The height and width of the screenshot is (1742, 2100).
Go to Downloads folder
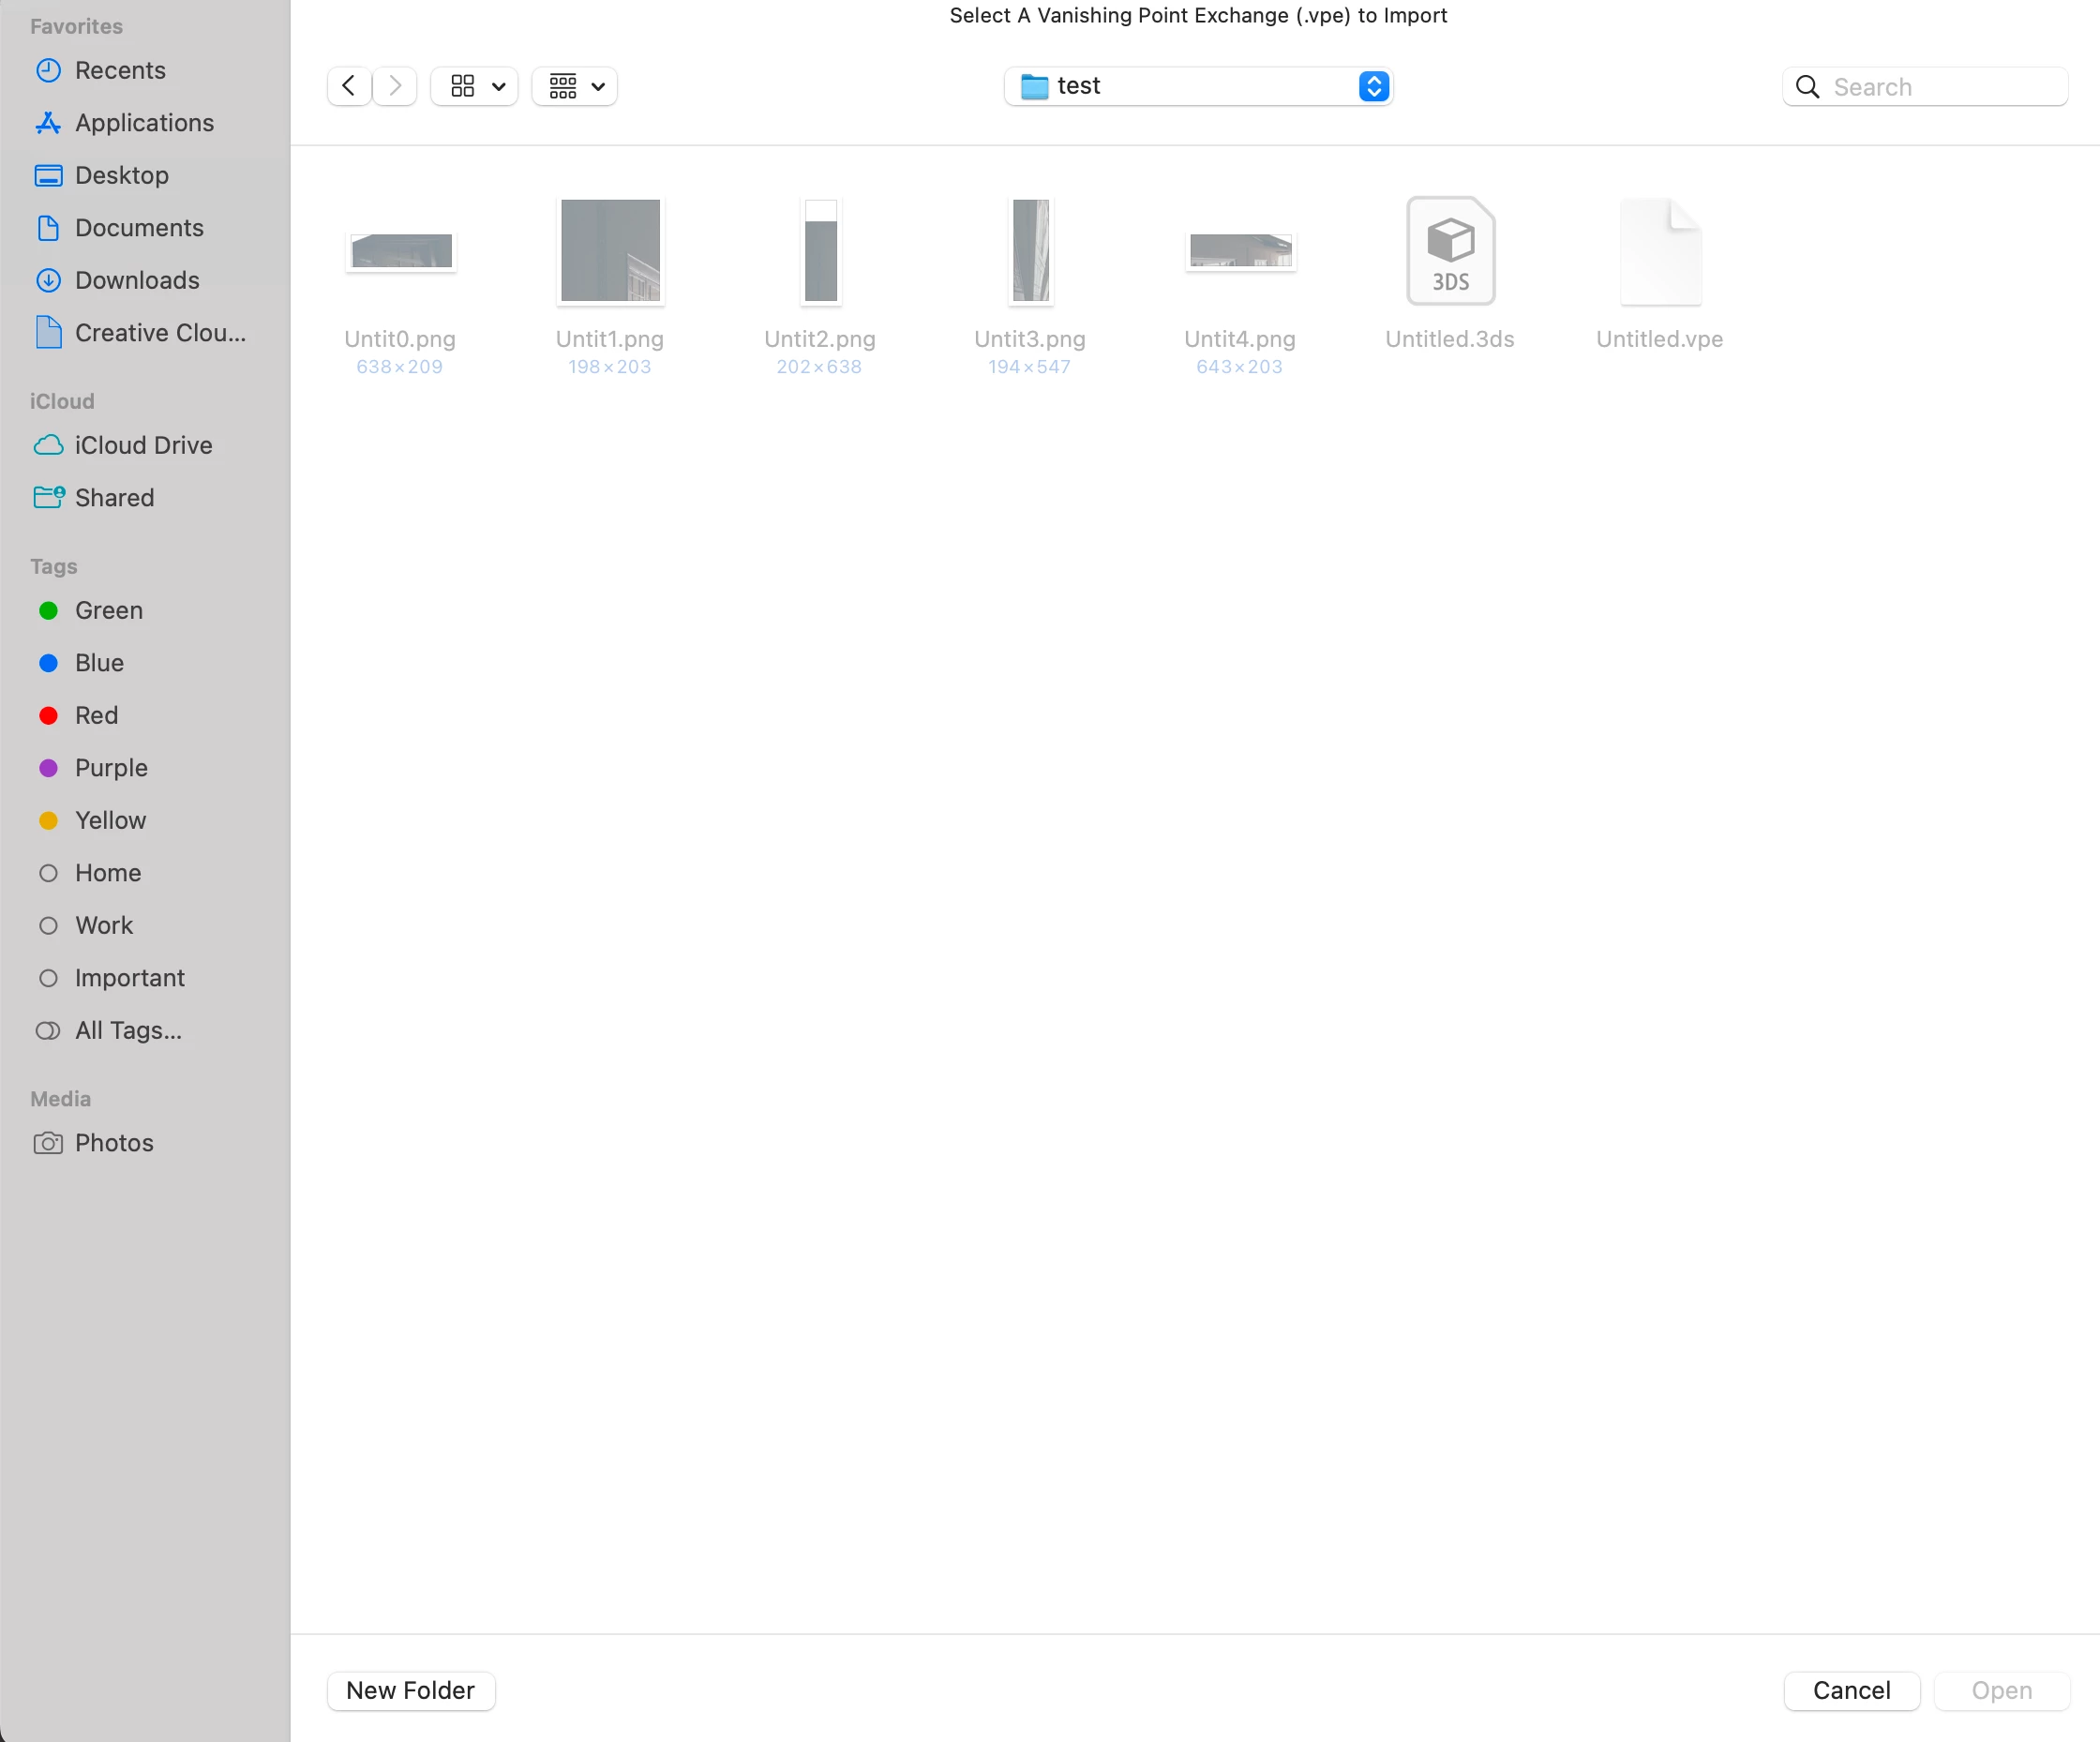click(137, 280)
